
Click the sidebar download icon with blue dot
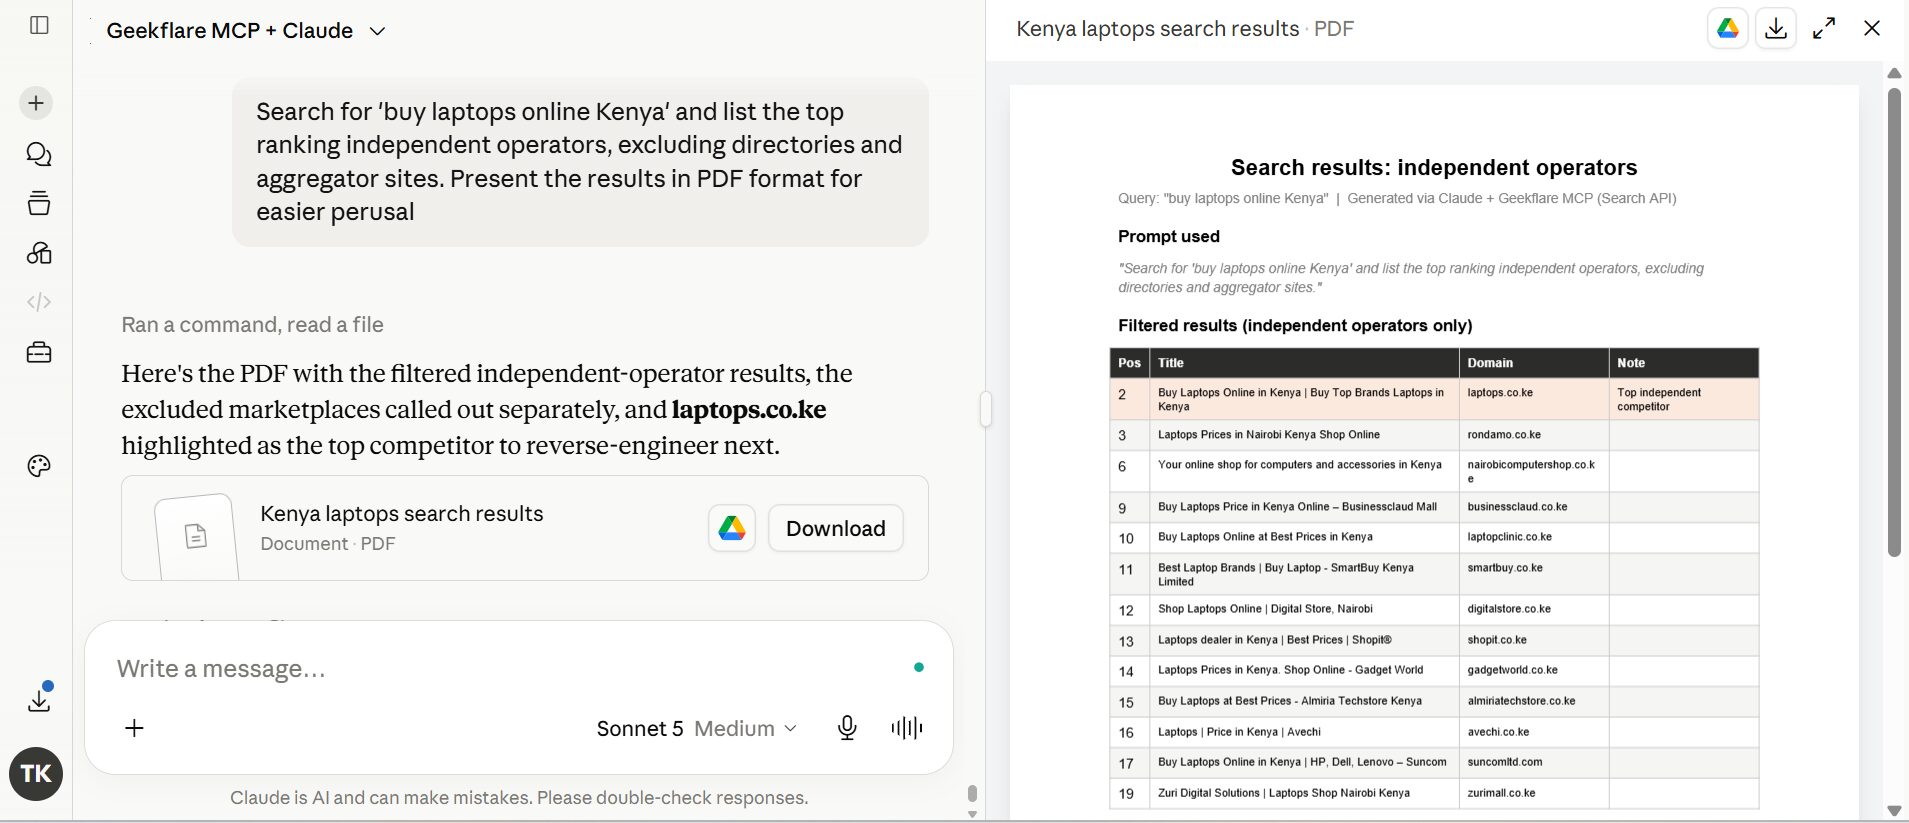(x=40, y=698)
